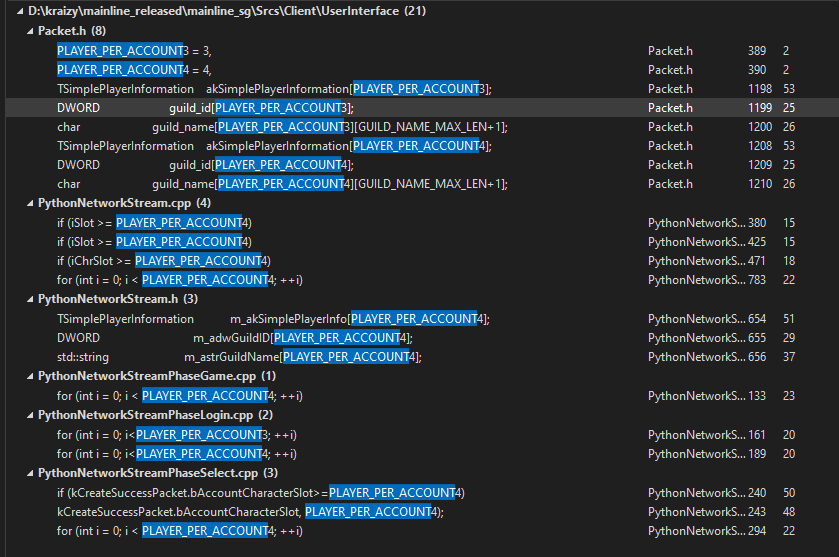This screenshot has height=557, width=839.
Task: Select the PythonNetworkStreamPhaseGame.cpp (1) heading
Action: (x=157, y=376)
